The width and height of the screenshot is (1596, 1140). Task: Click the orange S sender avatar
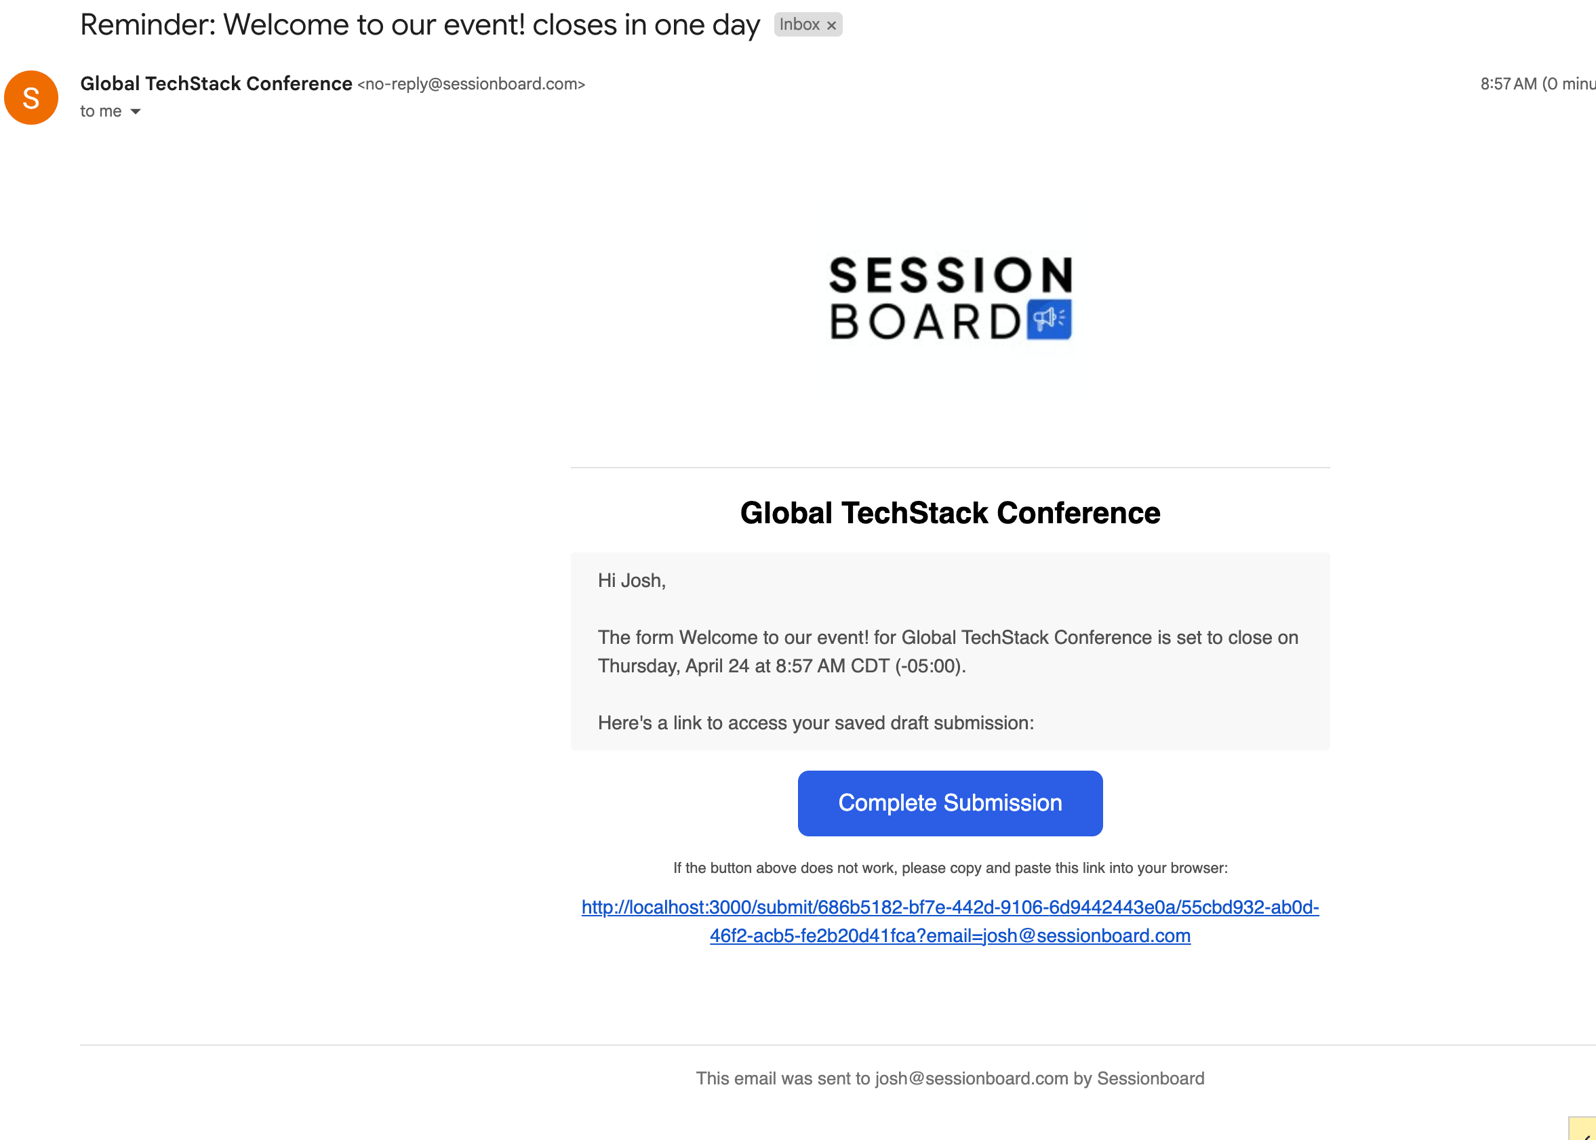point(31,98)
